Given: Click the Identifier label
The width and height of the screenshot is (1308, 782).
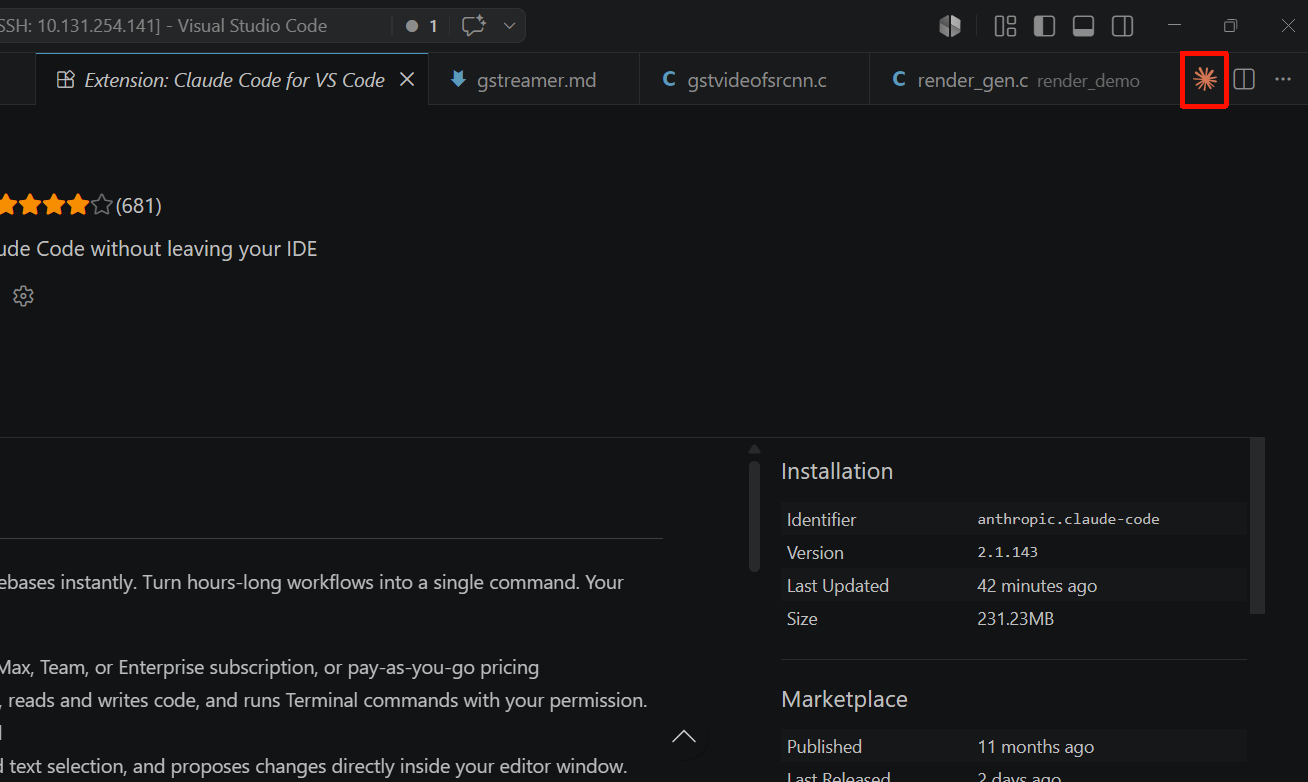Looking at the screenshot, I should coord(822,519).
